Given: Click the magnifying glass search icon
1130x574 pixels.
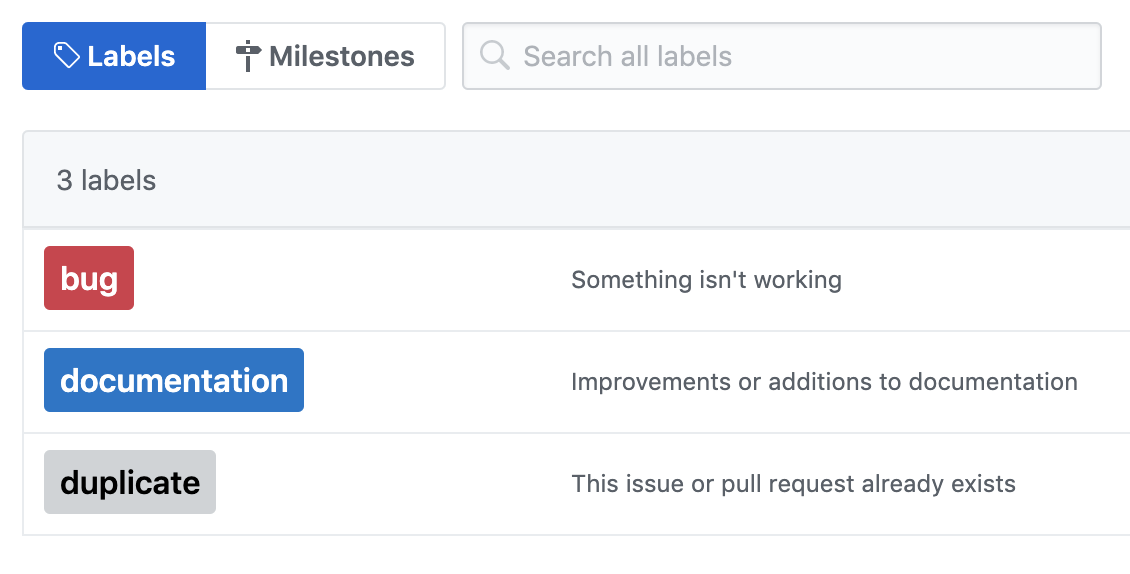Looking at the screenshot, I should (495, 56).
